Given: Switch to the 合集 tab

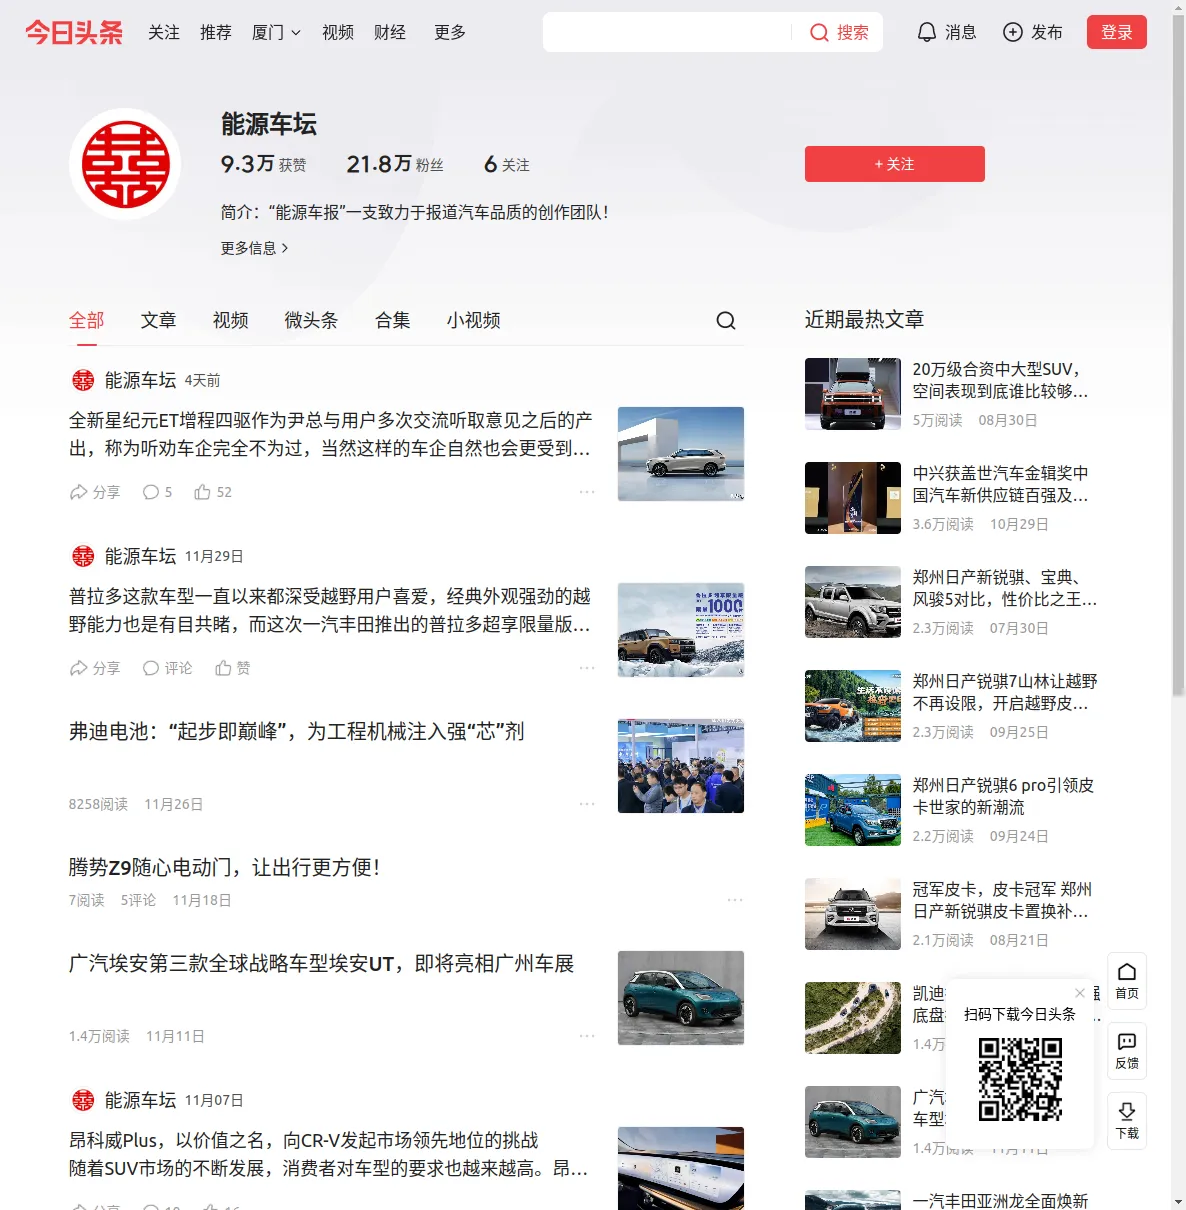Looking at the screenshot, I should (x=393, y=320).
